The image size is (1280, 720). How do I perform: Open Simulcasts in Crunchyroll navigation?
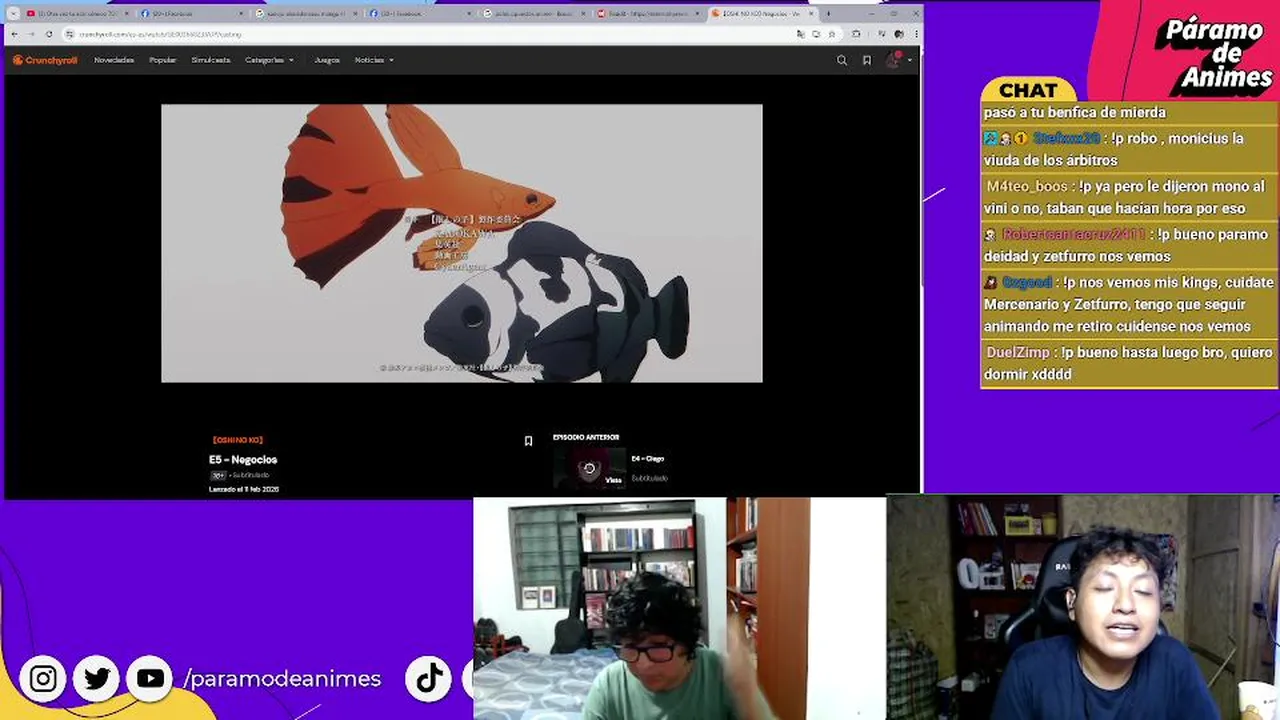[211, 60]
